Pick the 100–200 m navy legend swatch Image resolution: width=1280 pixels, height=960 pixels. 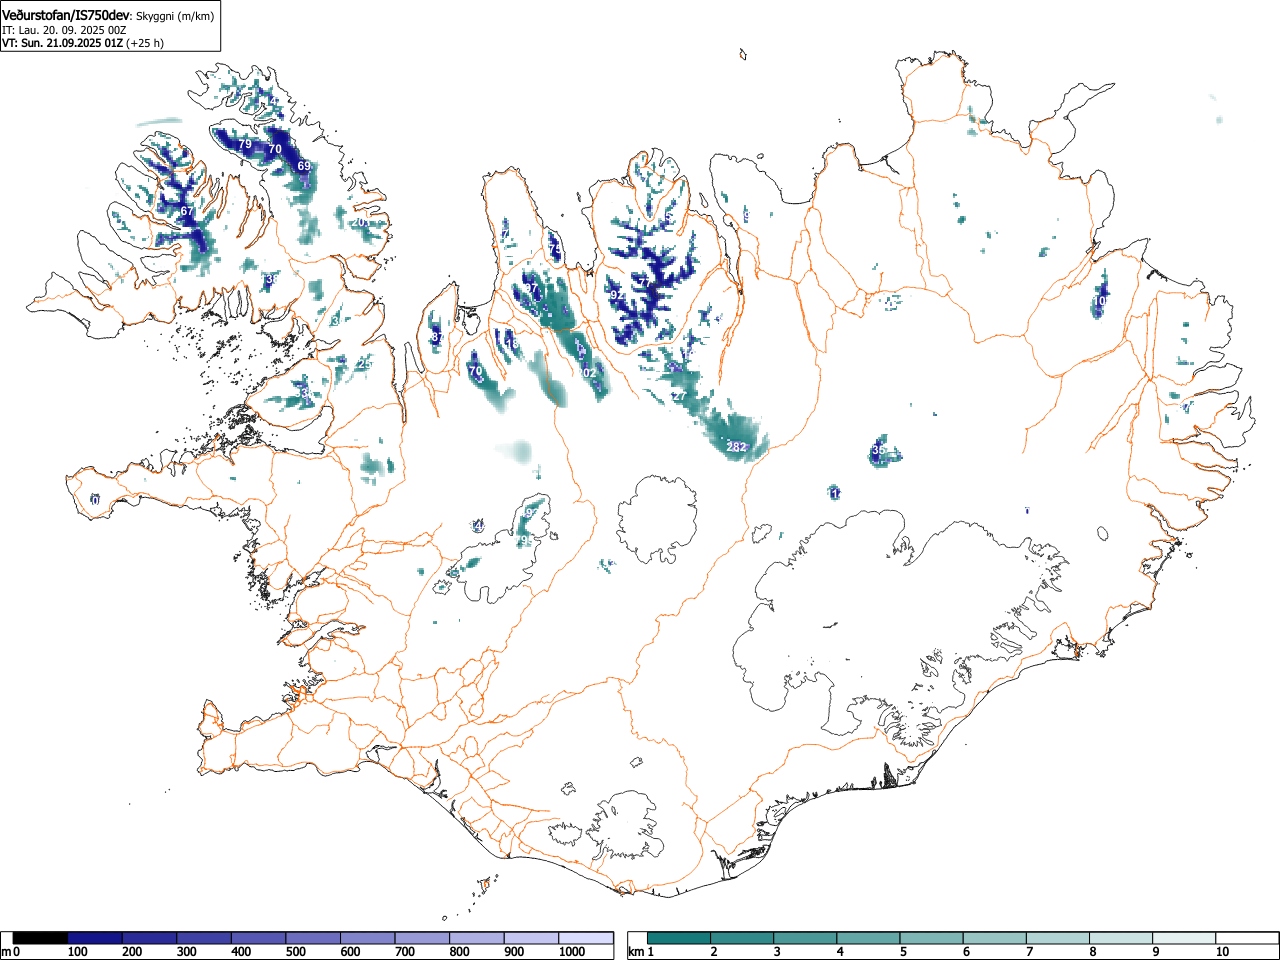95,938
